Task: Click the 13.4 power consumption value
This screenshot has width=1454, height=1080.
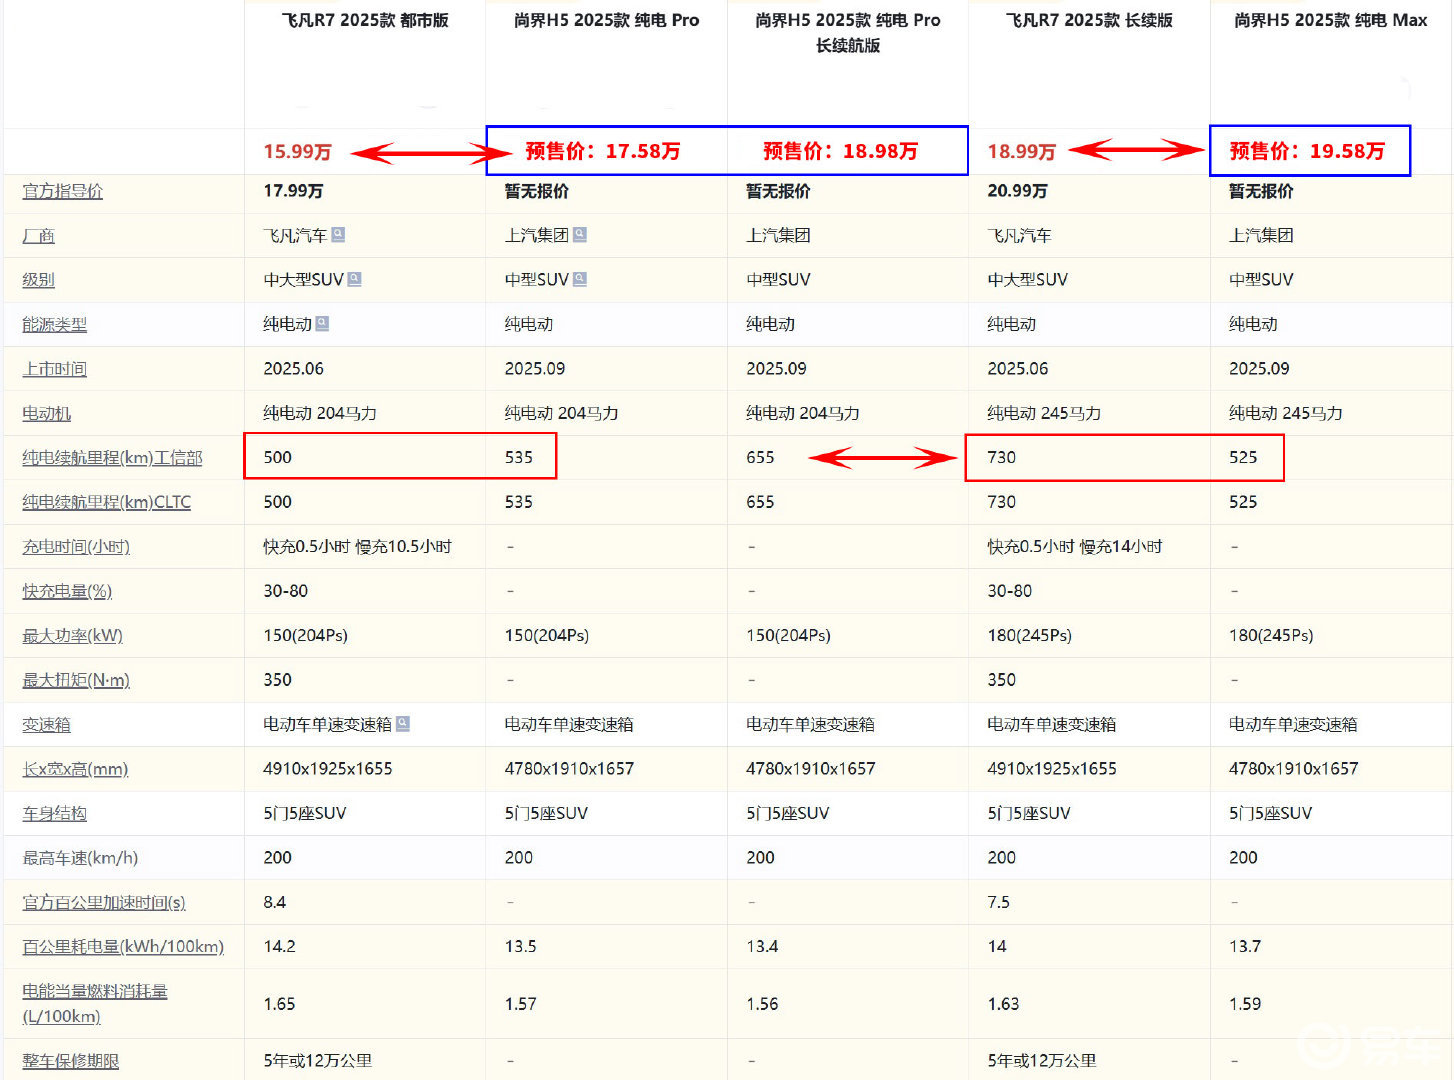Action: 762,946
